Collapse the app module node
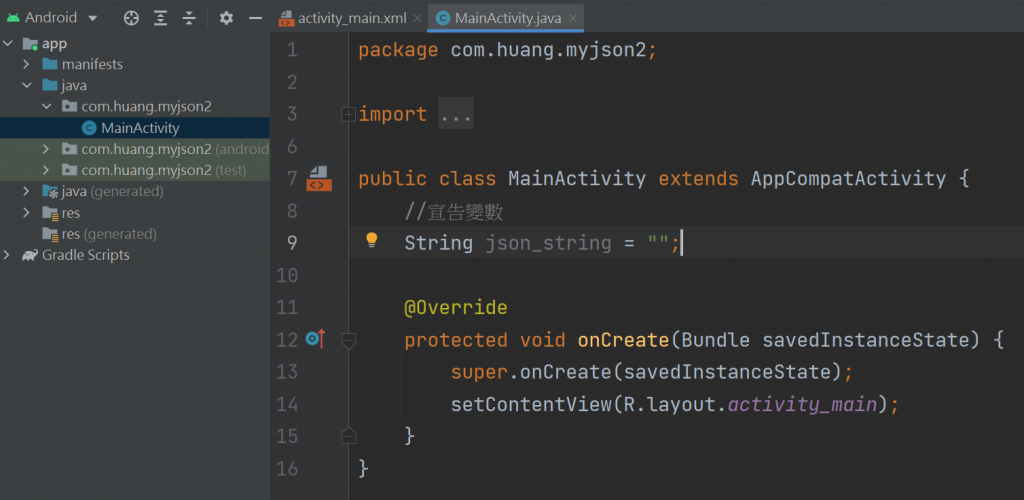The height and width of the screenshot is (500, 1024). 8,44
